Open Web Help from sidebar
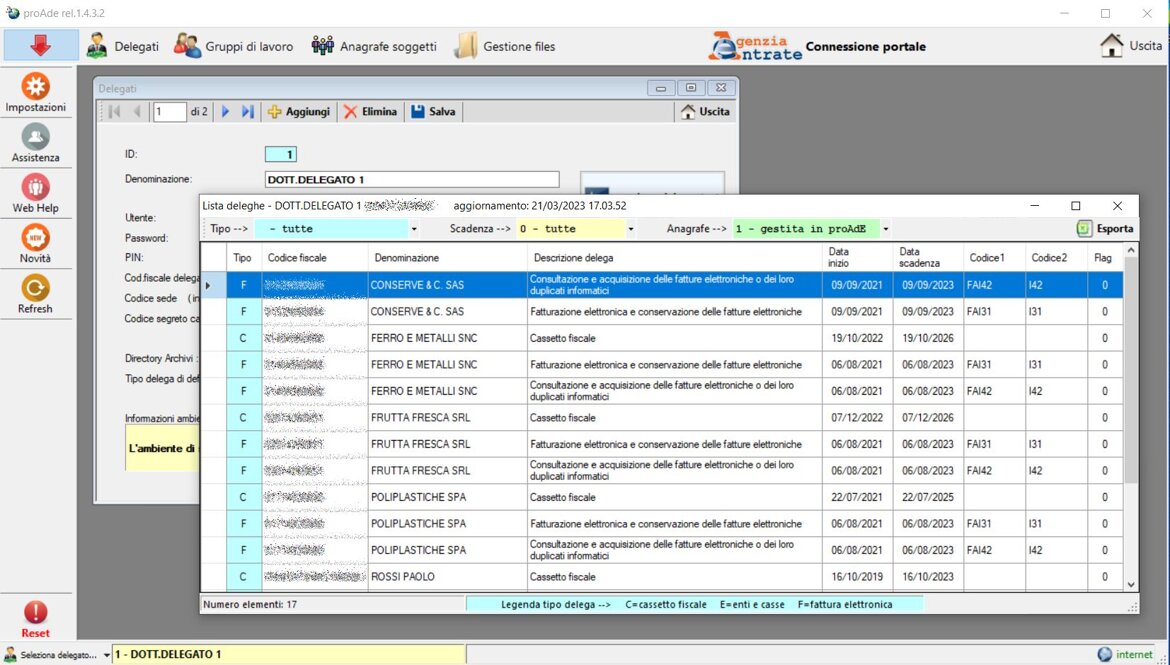The image size is (1170, 665). click(36, 188)
